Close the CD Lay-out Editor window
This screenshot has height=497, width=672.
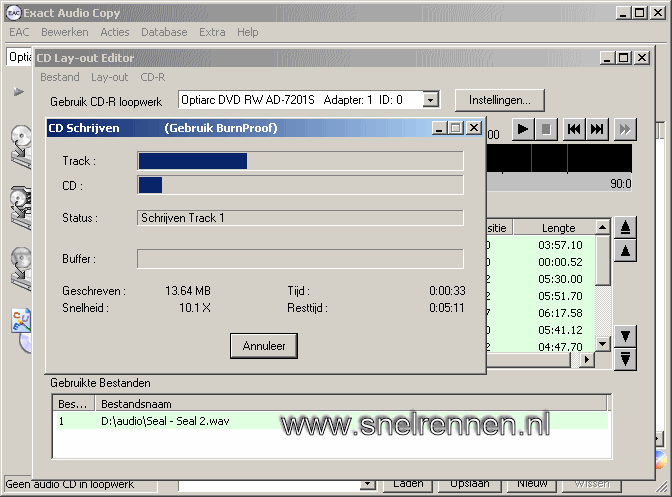pyautogui.click(x=642, y=58)
